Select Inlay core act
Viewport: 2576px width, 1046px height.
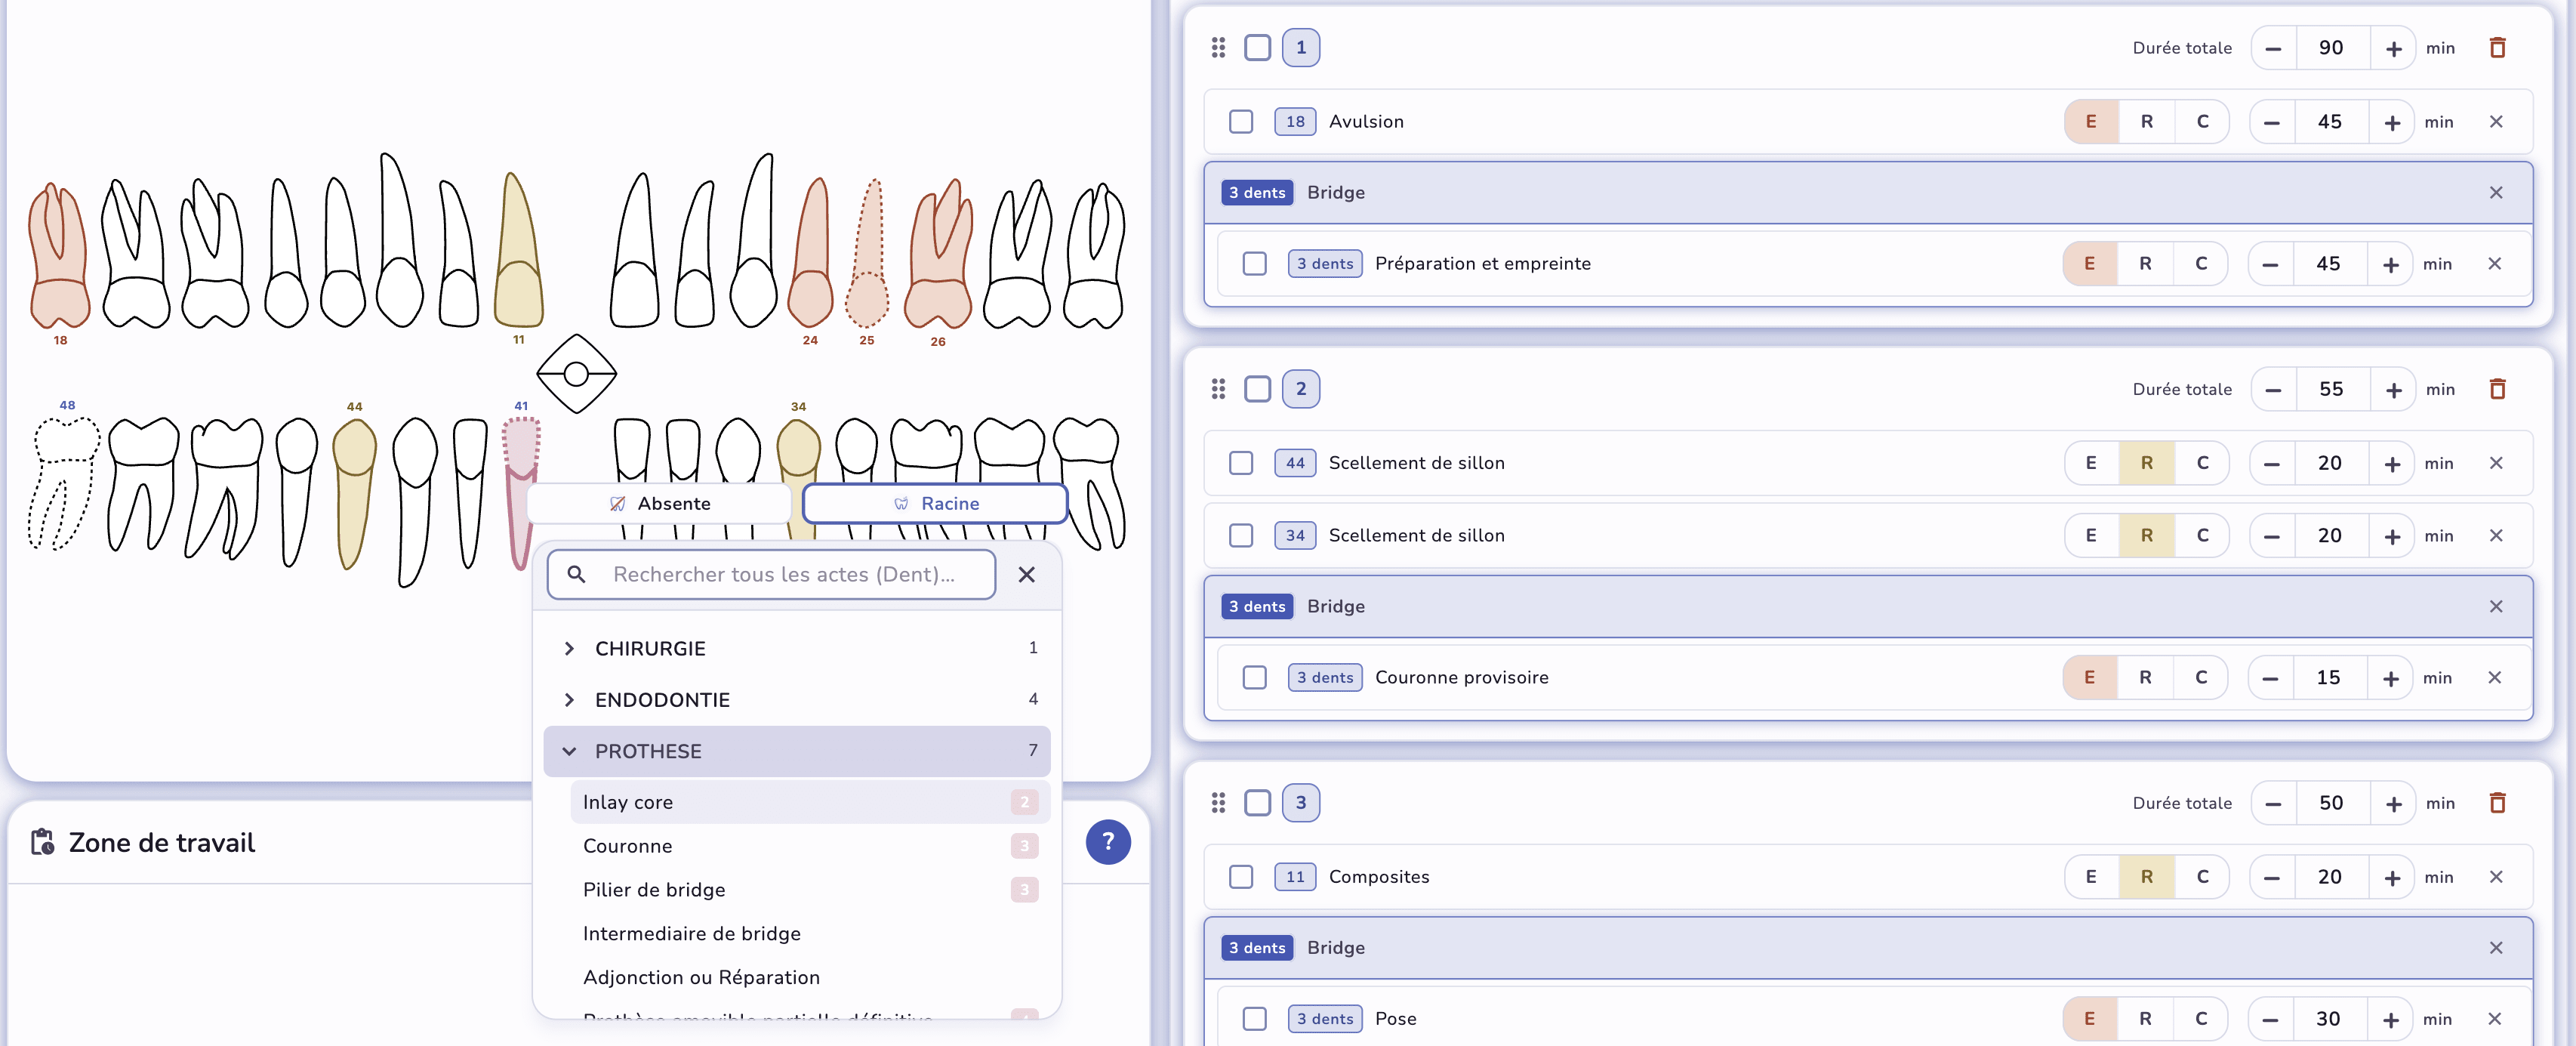click(628, 802)
